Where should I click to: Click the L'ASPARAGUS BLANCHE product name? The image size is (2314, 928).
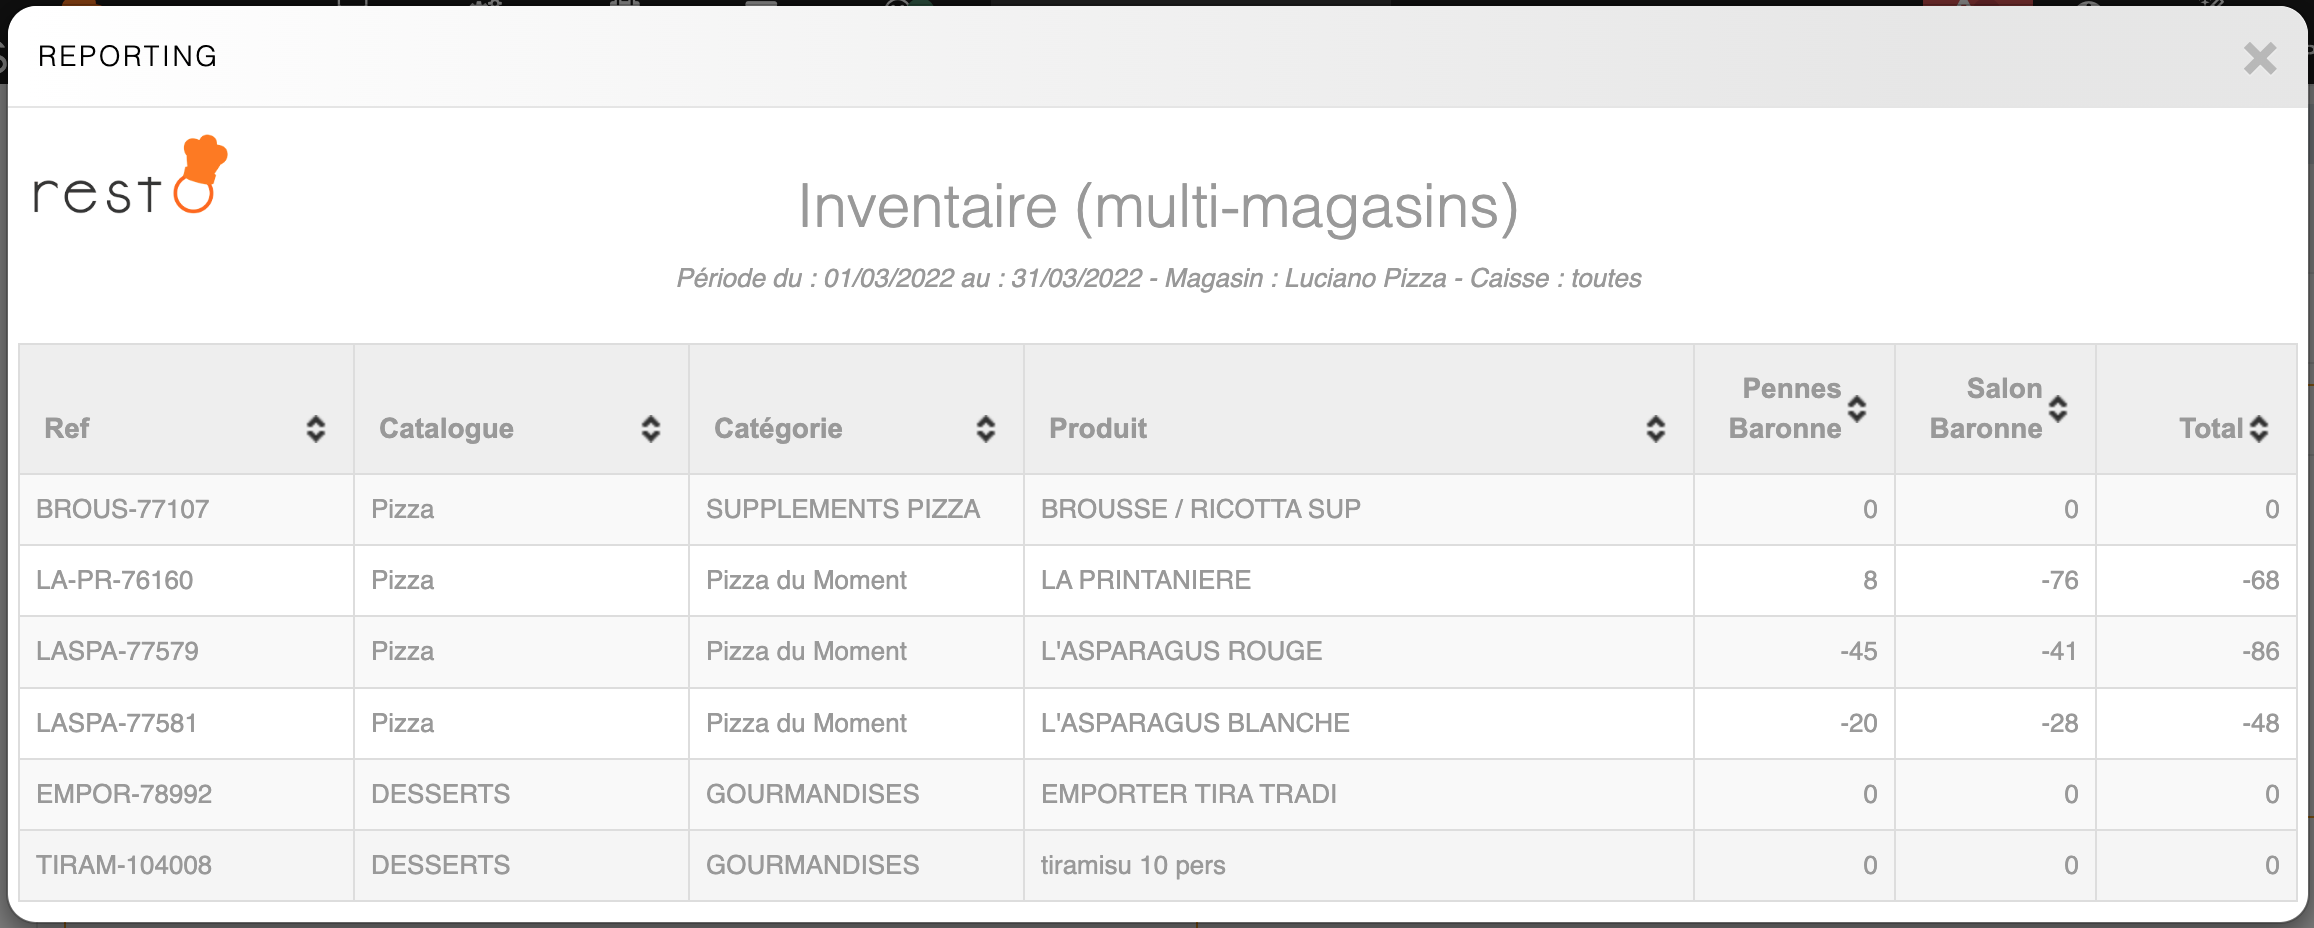pyautogui.click(x=1195, y=723)
